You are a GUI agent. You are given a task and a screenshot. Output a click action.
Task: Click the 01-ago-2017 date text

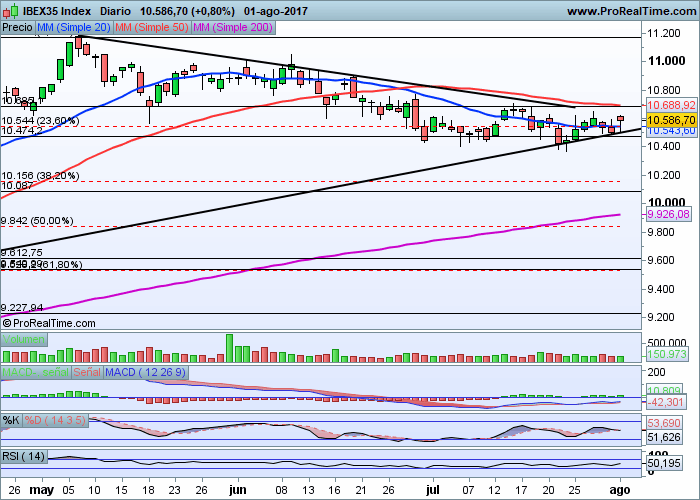[x=276, y=11]
